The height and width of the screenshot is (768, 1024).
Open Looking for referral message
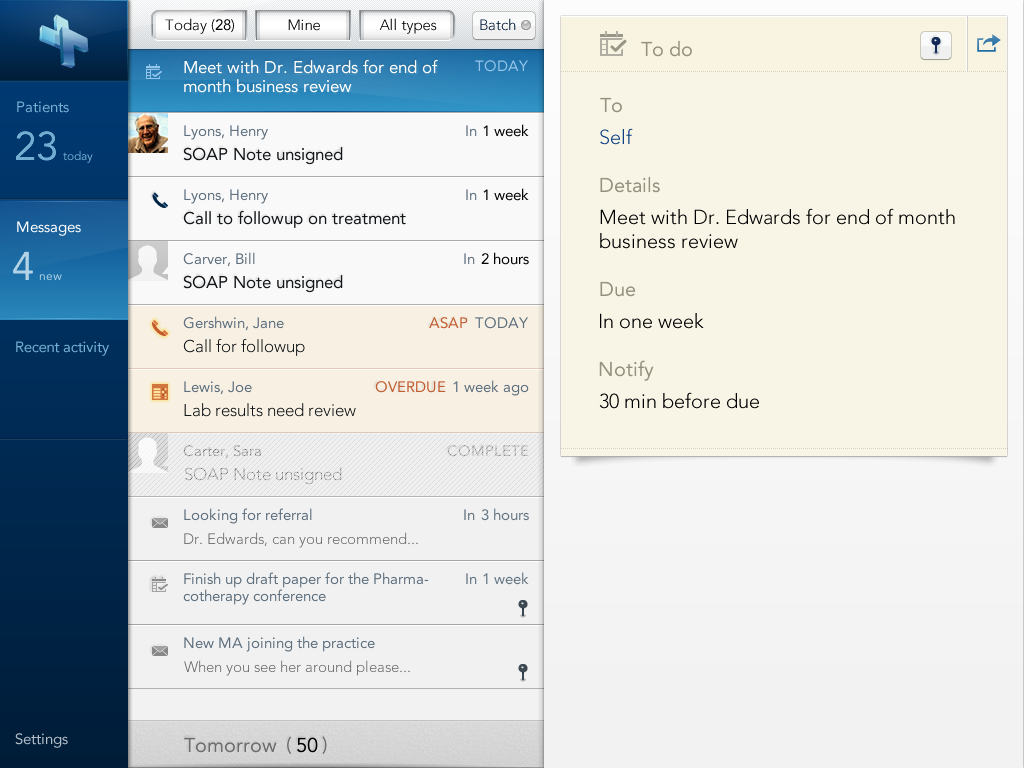(x=336, y=528)
